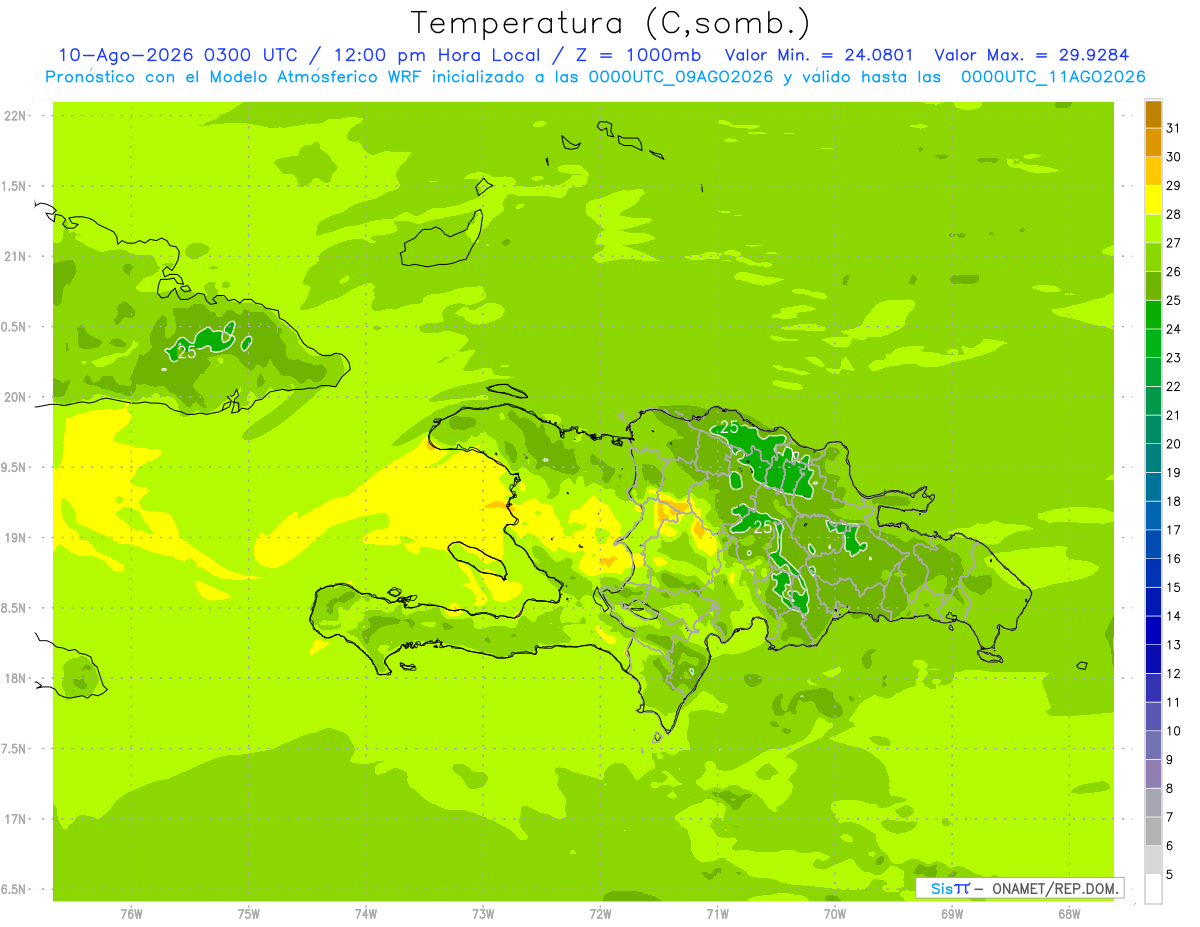The height and width of the screenshot is (927, 1200).
Task: Click the colorbar label "15"
Action: click(x=1174, y=587)
